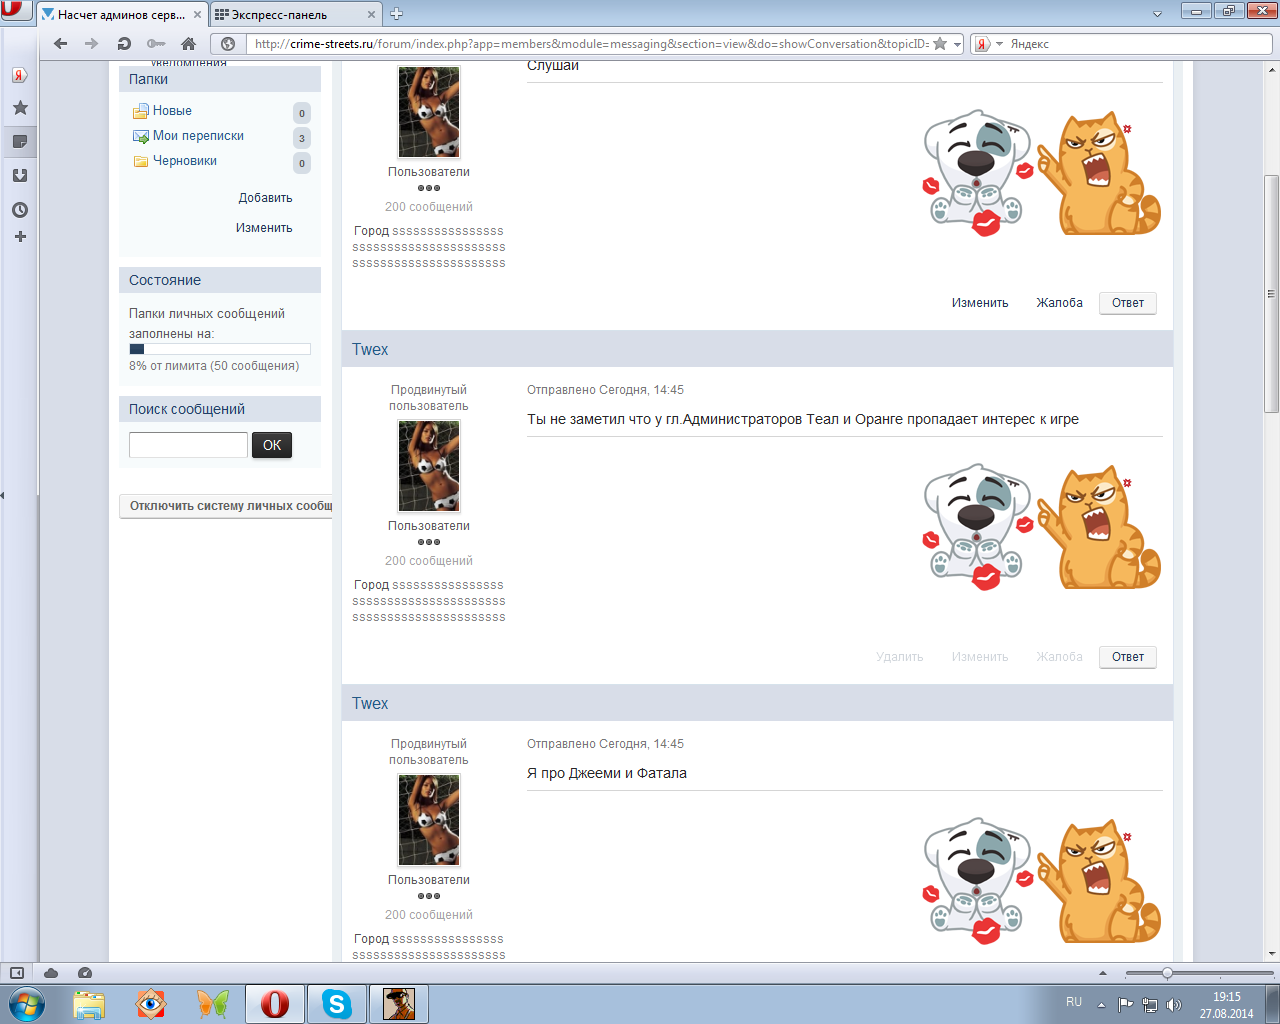Open the Новые messages folder
The width and height of the screenshot is (1280, 1024).
click(172, 111)
